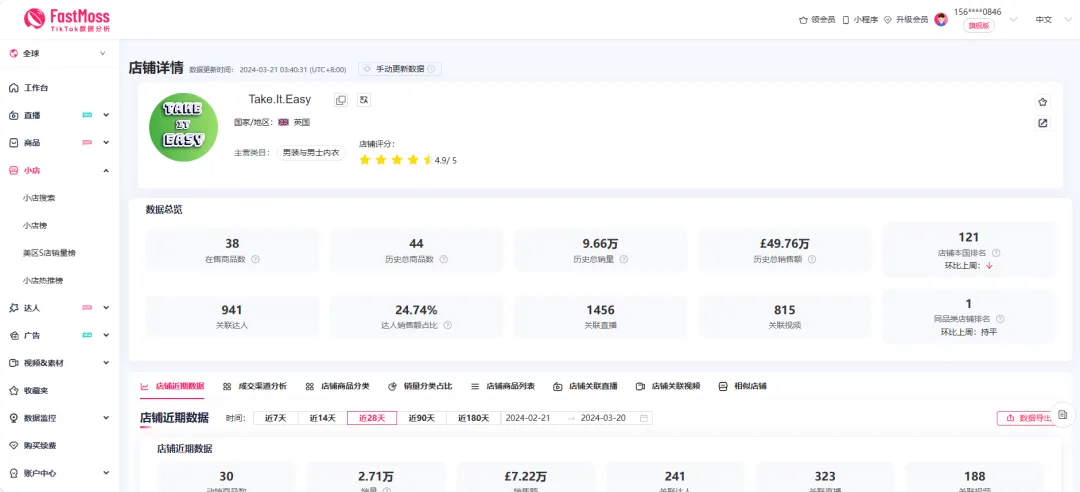
Task: Favorite this shop with the star icon
Action: [x=1043, y=102]
